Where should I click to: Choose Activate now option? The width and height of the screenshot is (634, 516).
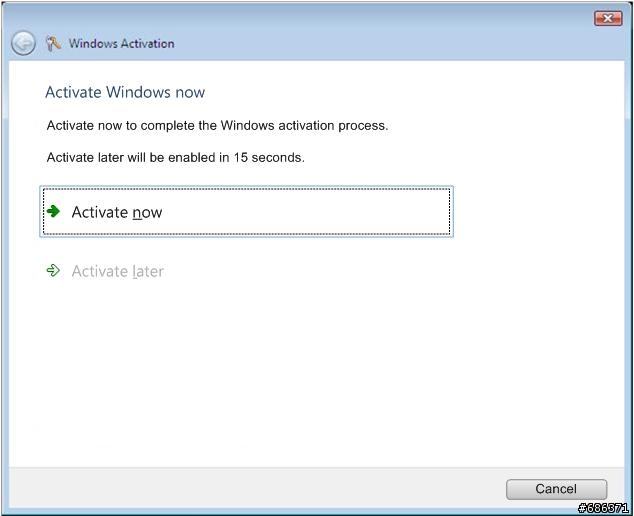pos(246,211)
